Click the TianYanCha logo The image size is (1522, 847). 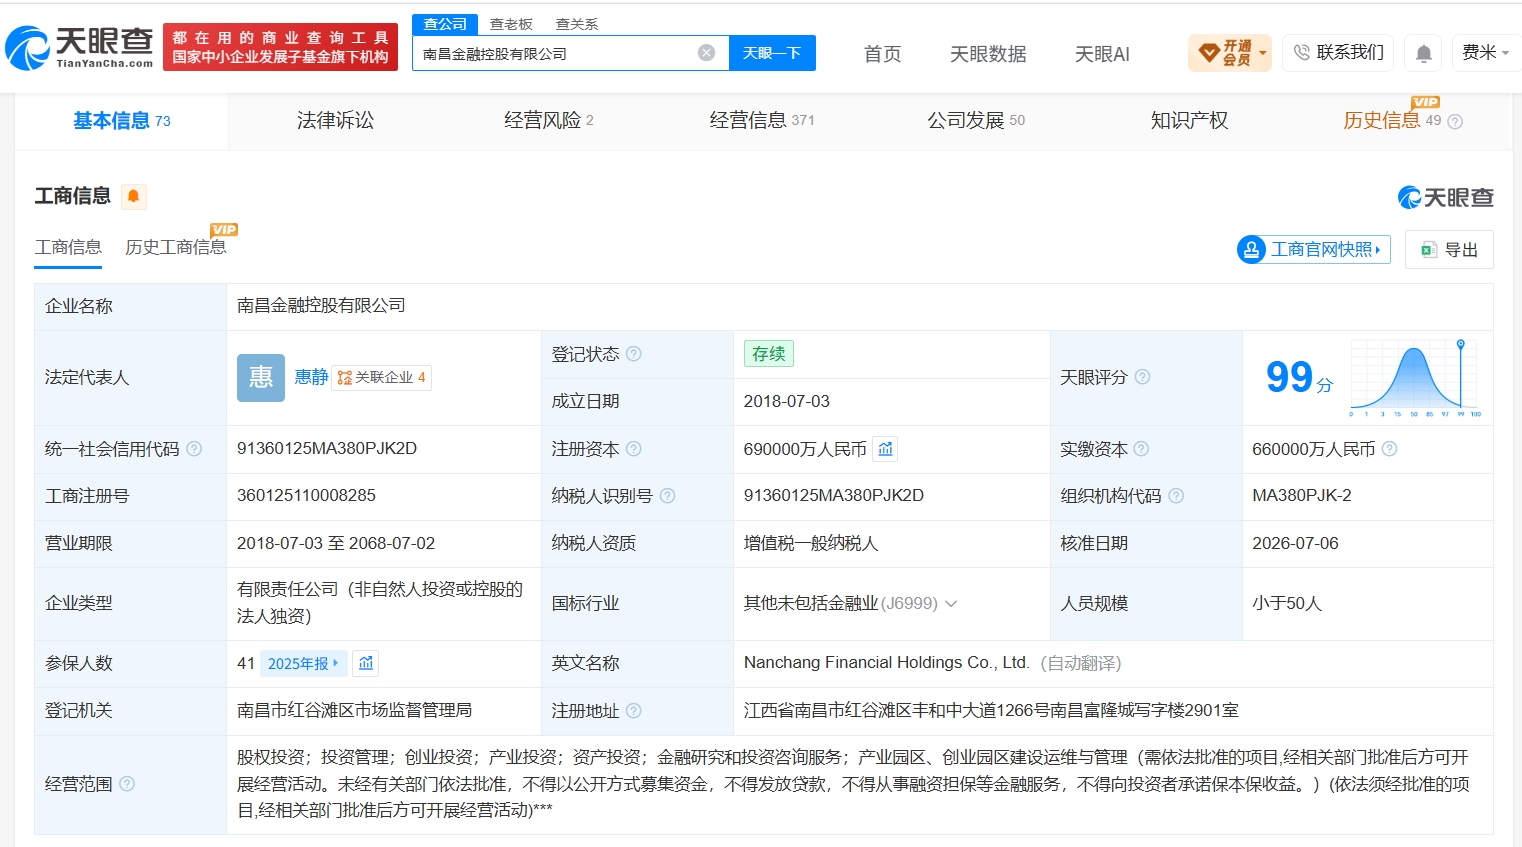coord(79,47)
